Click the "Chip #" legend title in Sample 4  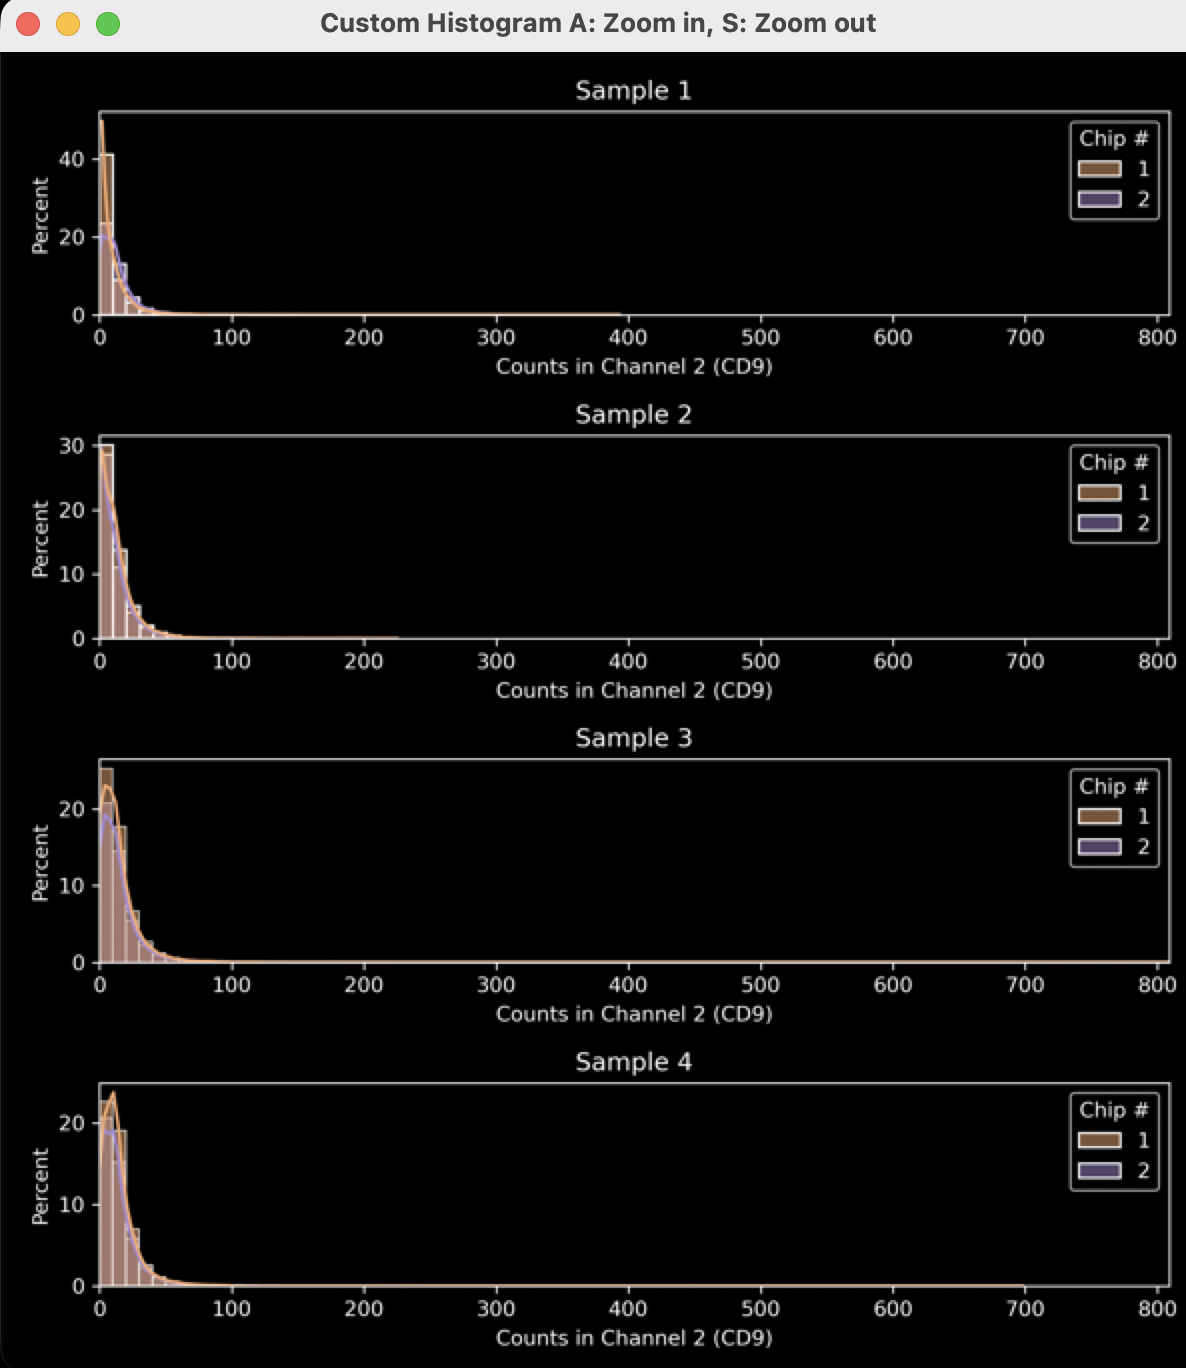[1113, 1110]
